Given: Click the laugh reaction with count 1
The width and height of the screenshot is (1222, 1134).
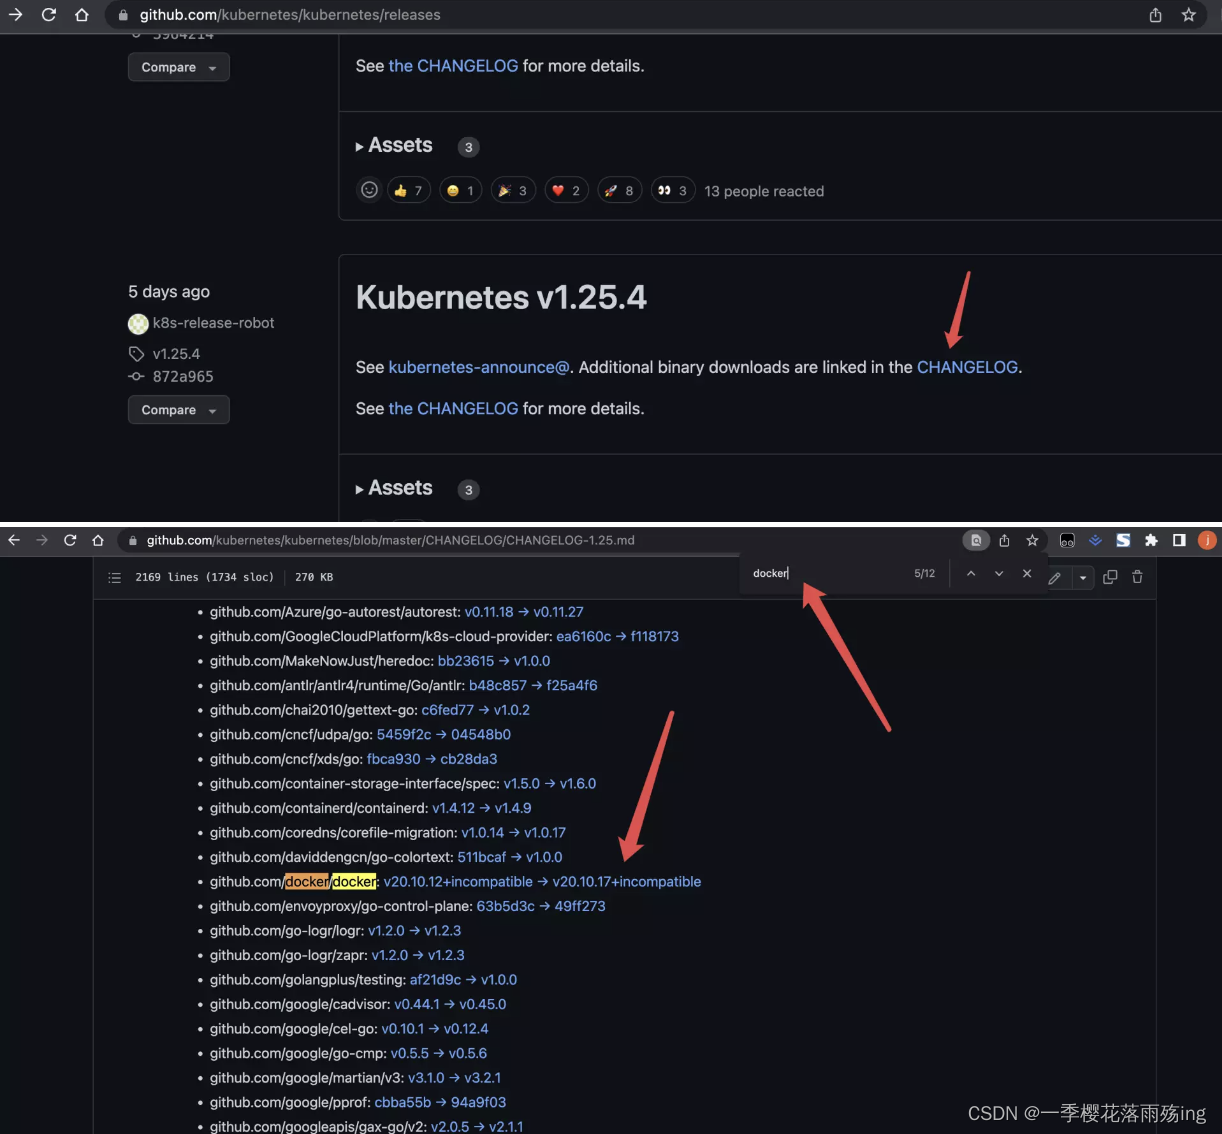Looking at the screenshot, I should 460,190.
